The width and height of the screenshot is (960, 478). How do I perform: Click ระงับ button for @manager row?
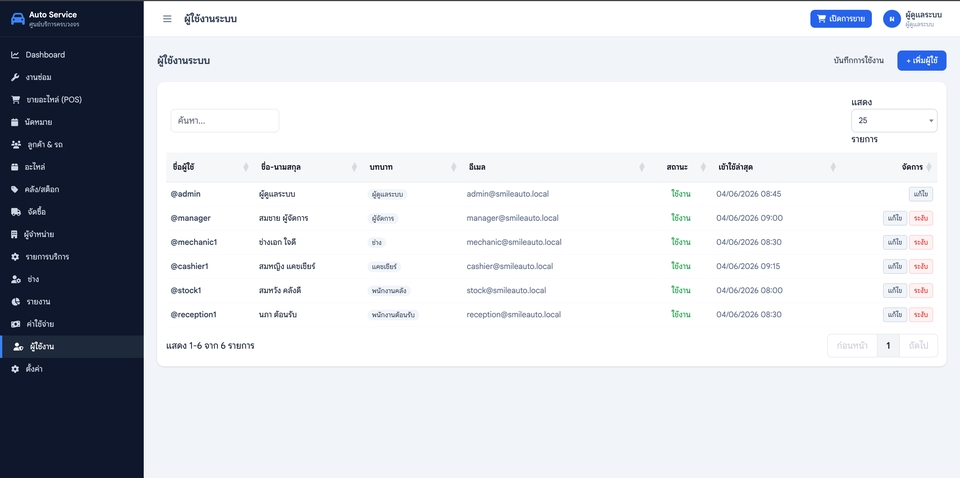[921, 218]
